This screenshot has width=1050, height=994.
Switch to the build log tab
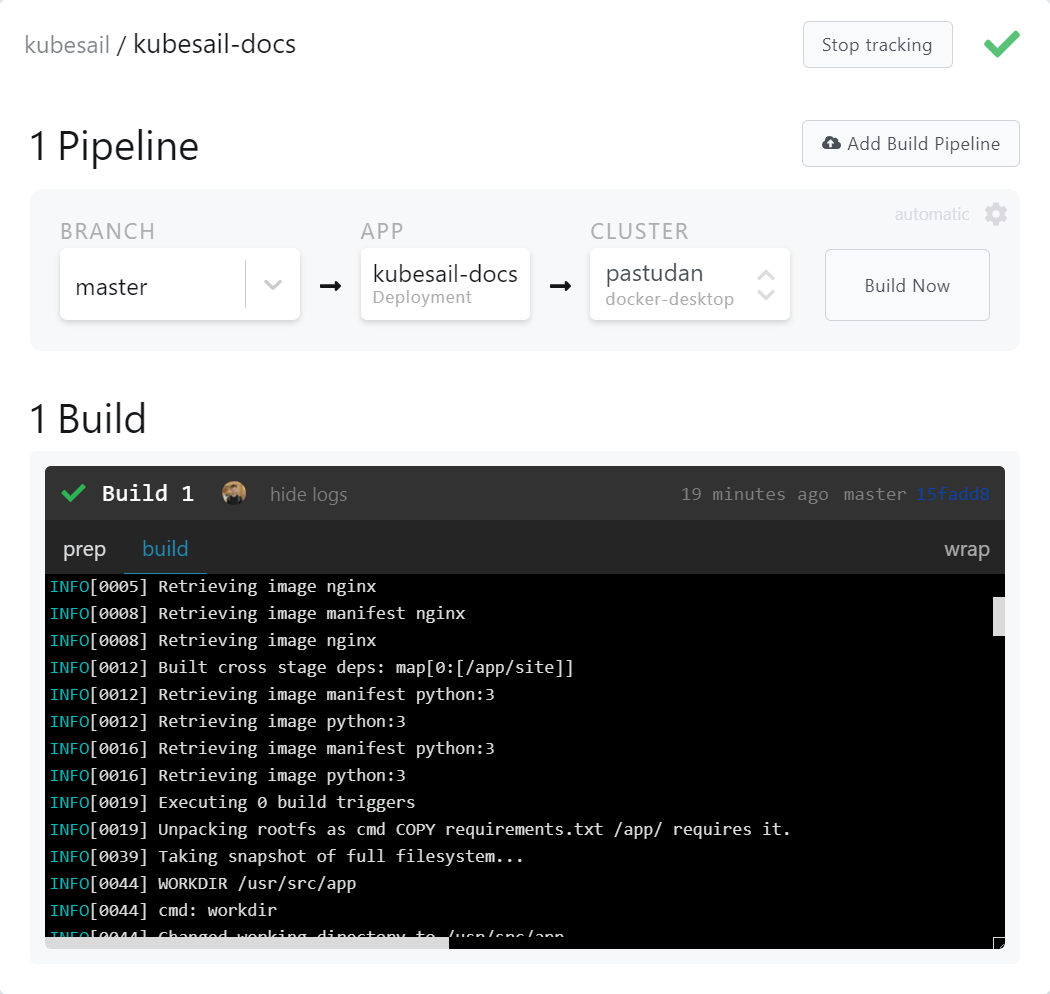165,549
